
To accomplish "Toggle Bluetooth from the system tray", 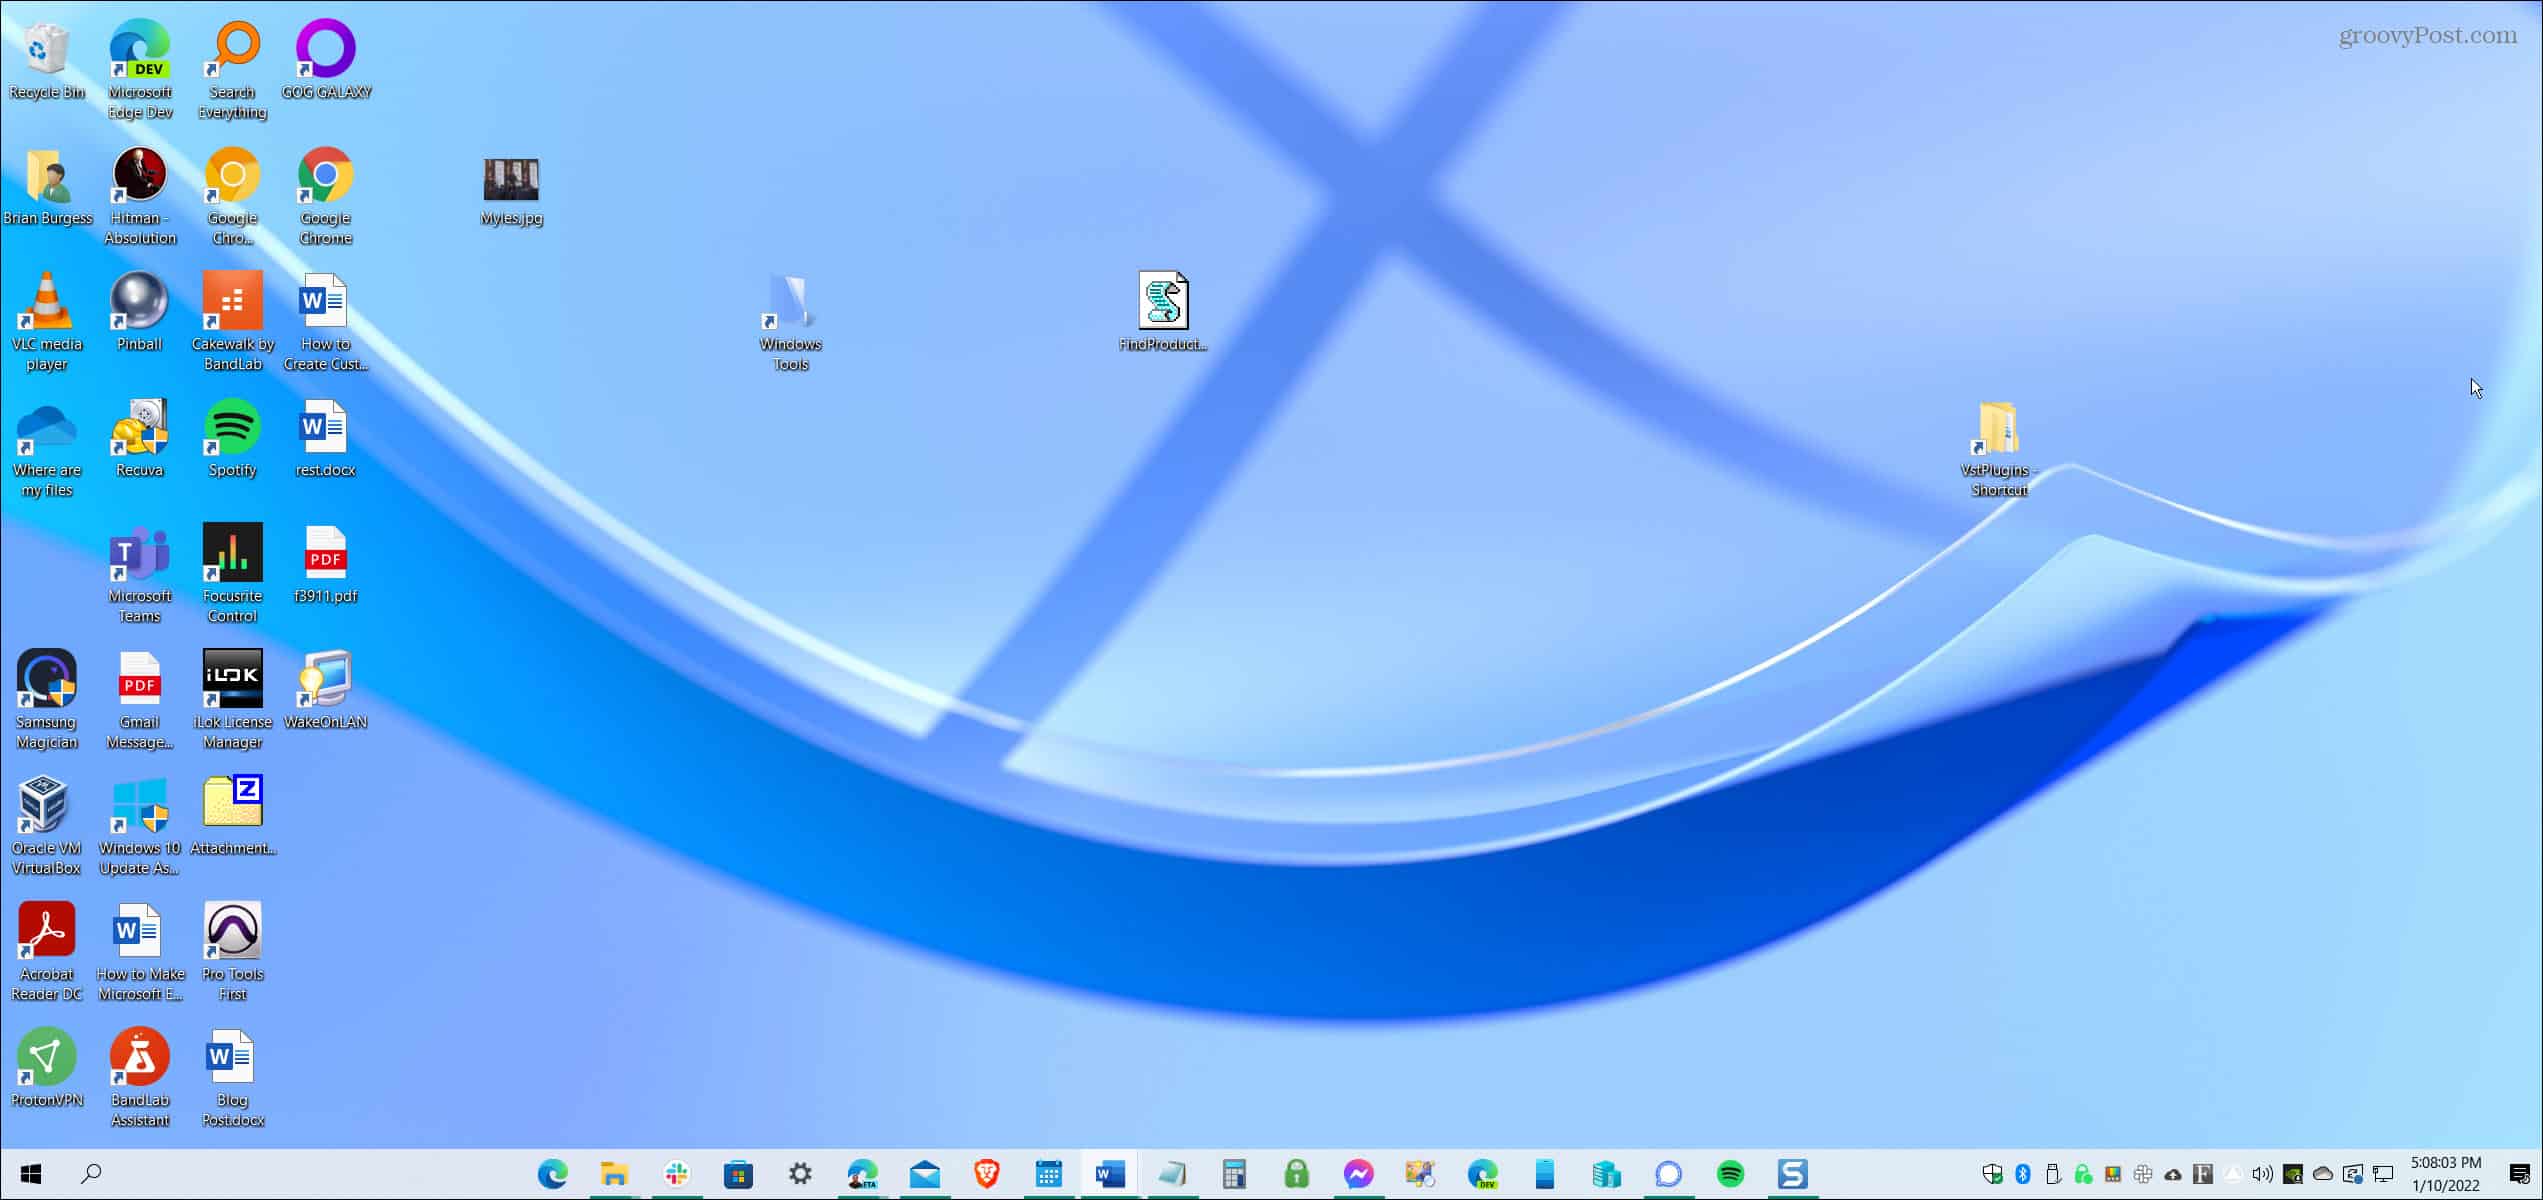I will tap(2023, 1173).
